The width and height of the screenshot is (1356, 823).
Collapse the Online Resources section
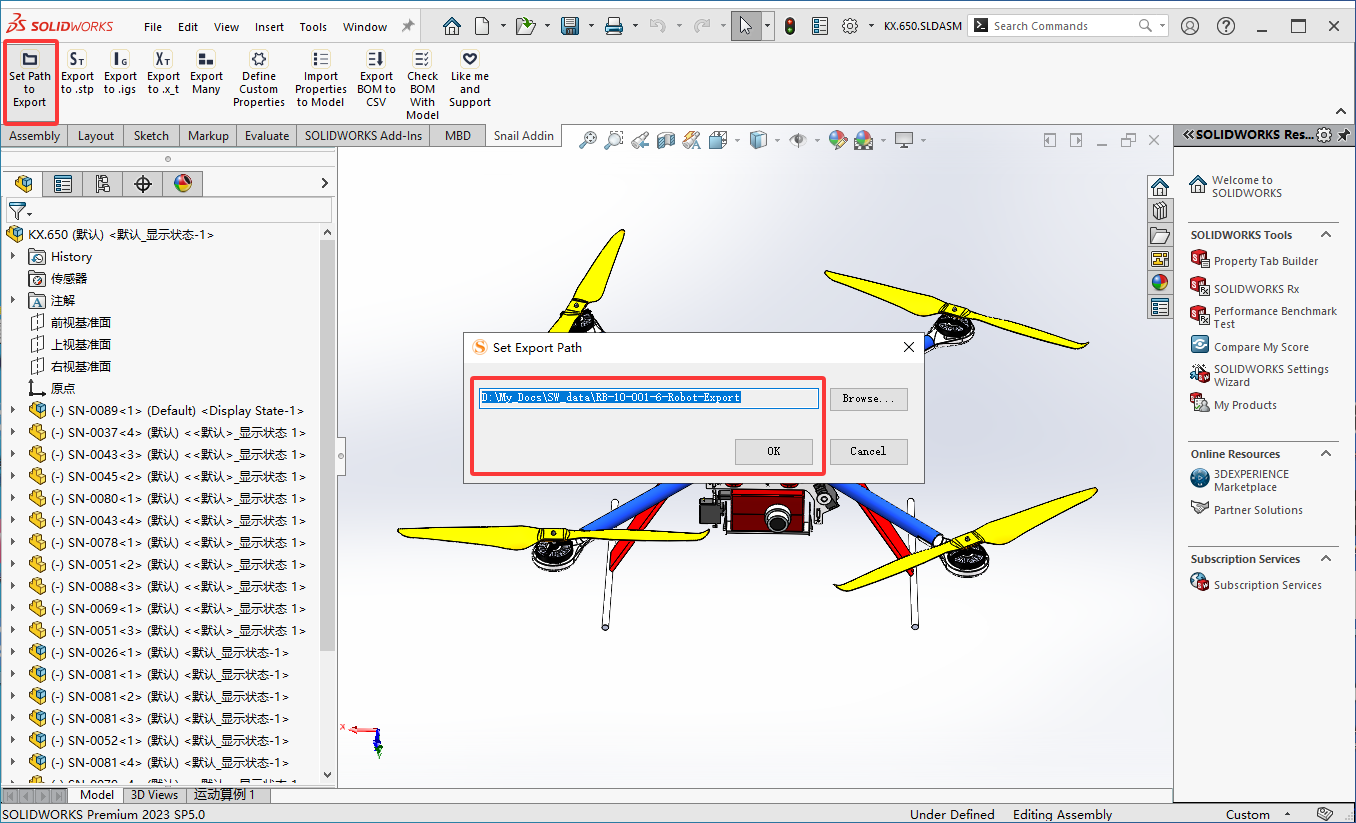(1326, 454)
